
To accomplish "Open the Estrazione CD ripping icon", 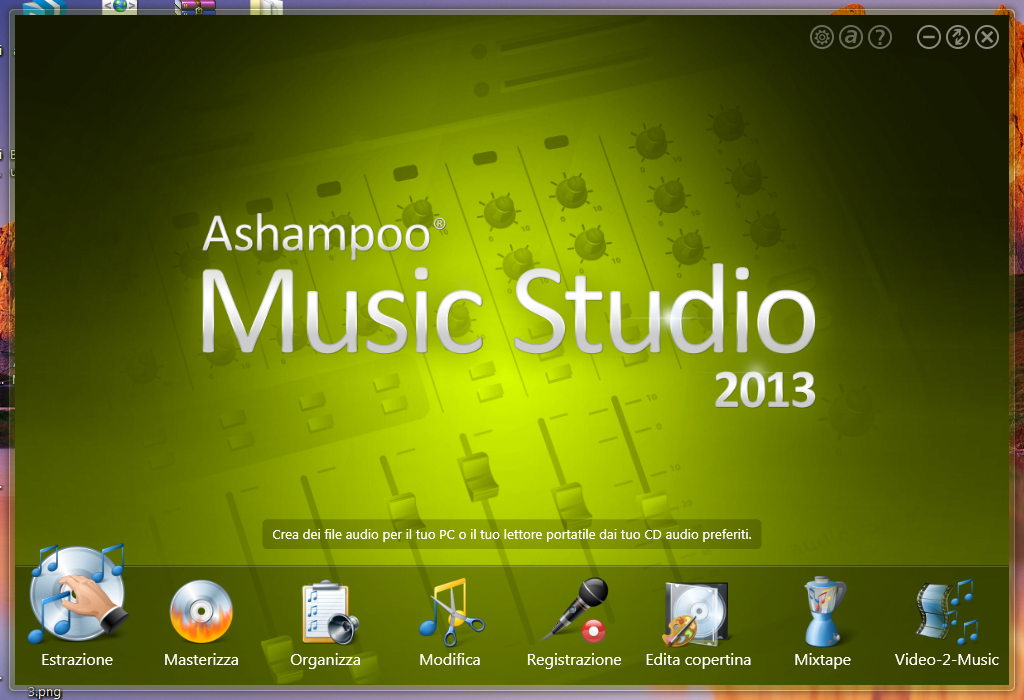I will [76, 594].
